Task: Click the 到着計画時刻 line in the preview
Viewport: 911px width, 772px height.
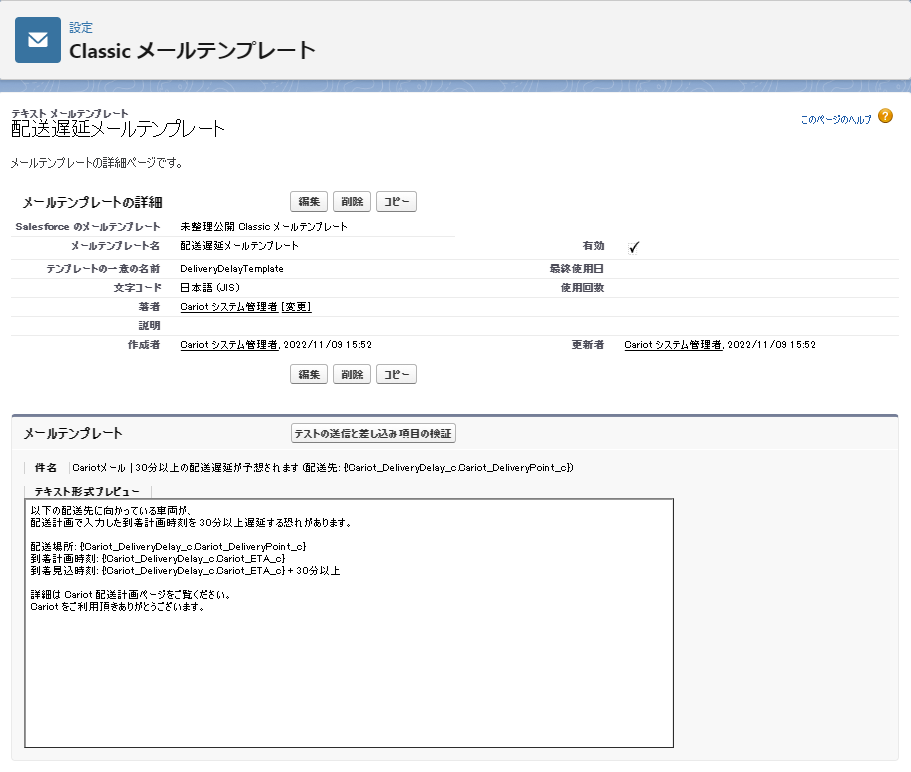Action: tap(158, 559)
